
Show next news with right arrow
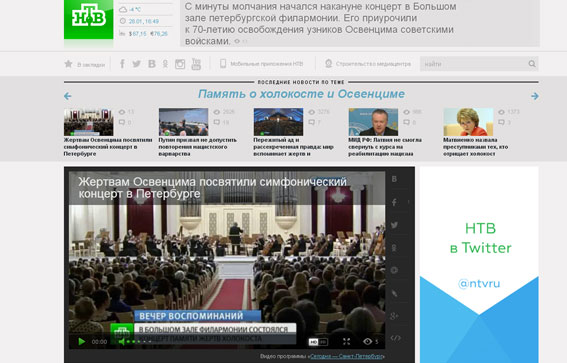tap(535, 96)
